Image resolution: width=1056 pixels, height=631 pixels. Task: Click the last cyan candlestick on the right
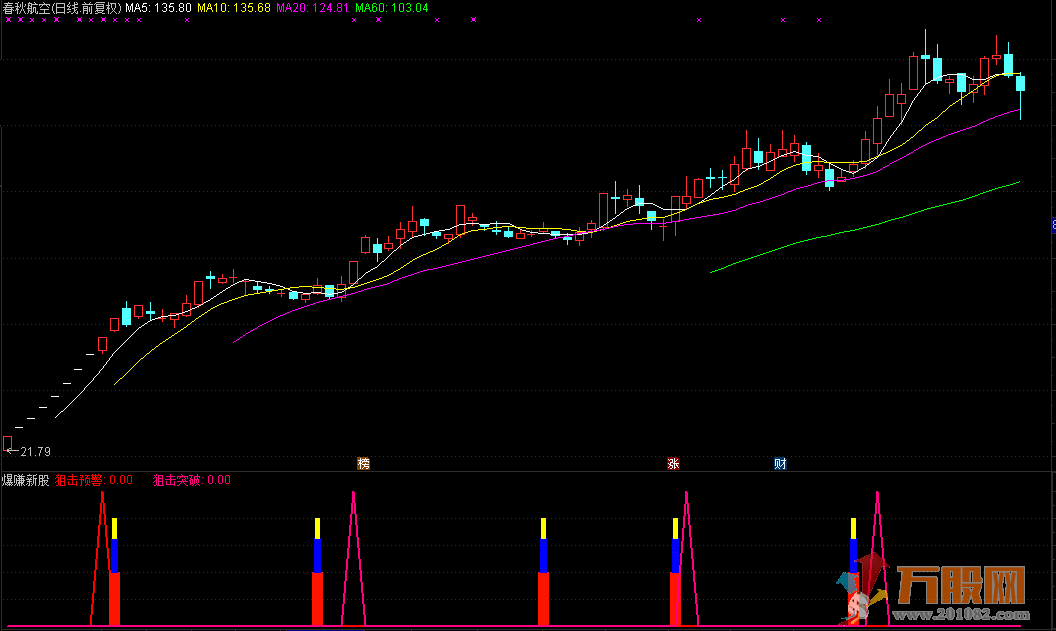point(1021,86)
